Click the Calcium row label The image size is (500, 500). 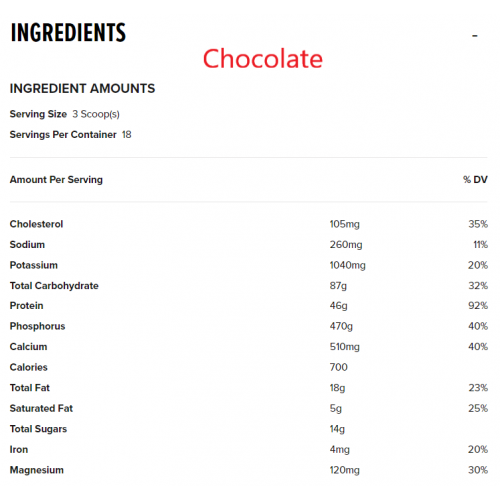(x=28, y=347)
